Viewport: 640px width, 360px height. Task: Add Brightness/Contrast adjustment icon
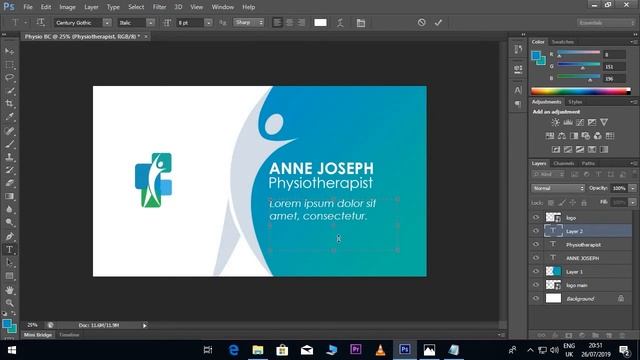pos(556,122)
